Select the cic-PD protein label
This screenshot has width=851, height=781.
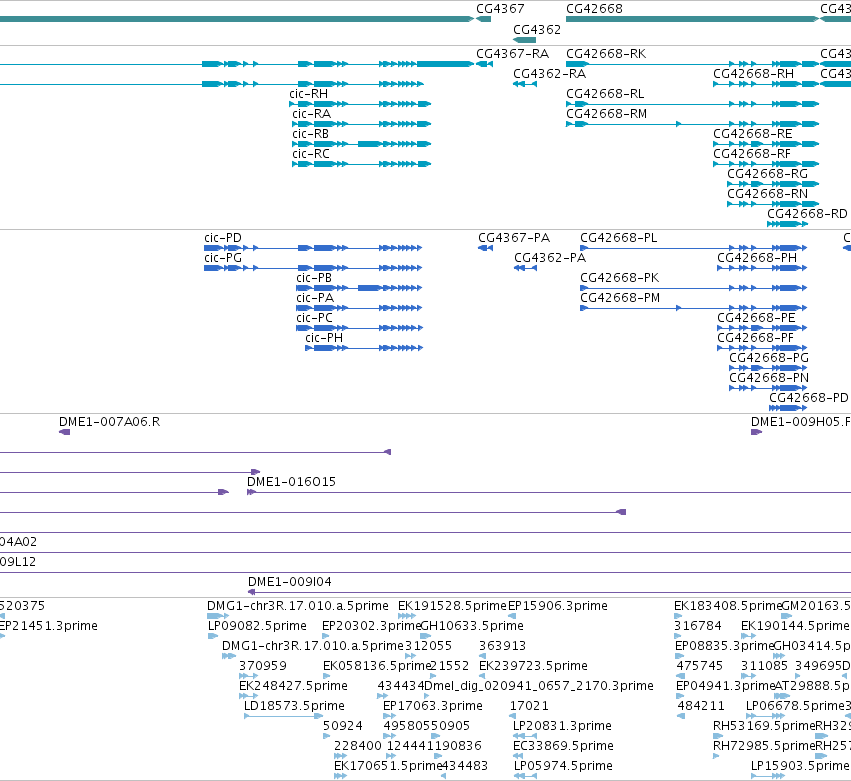pyautogui.click(x=223, y=238)
